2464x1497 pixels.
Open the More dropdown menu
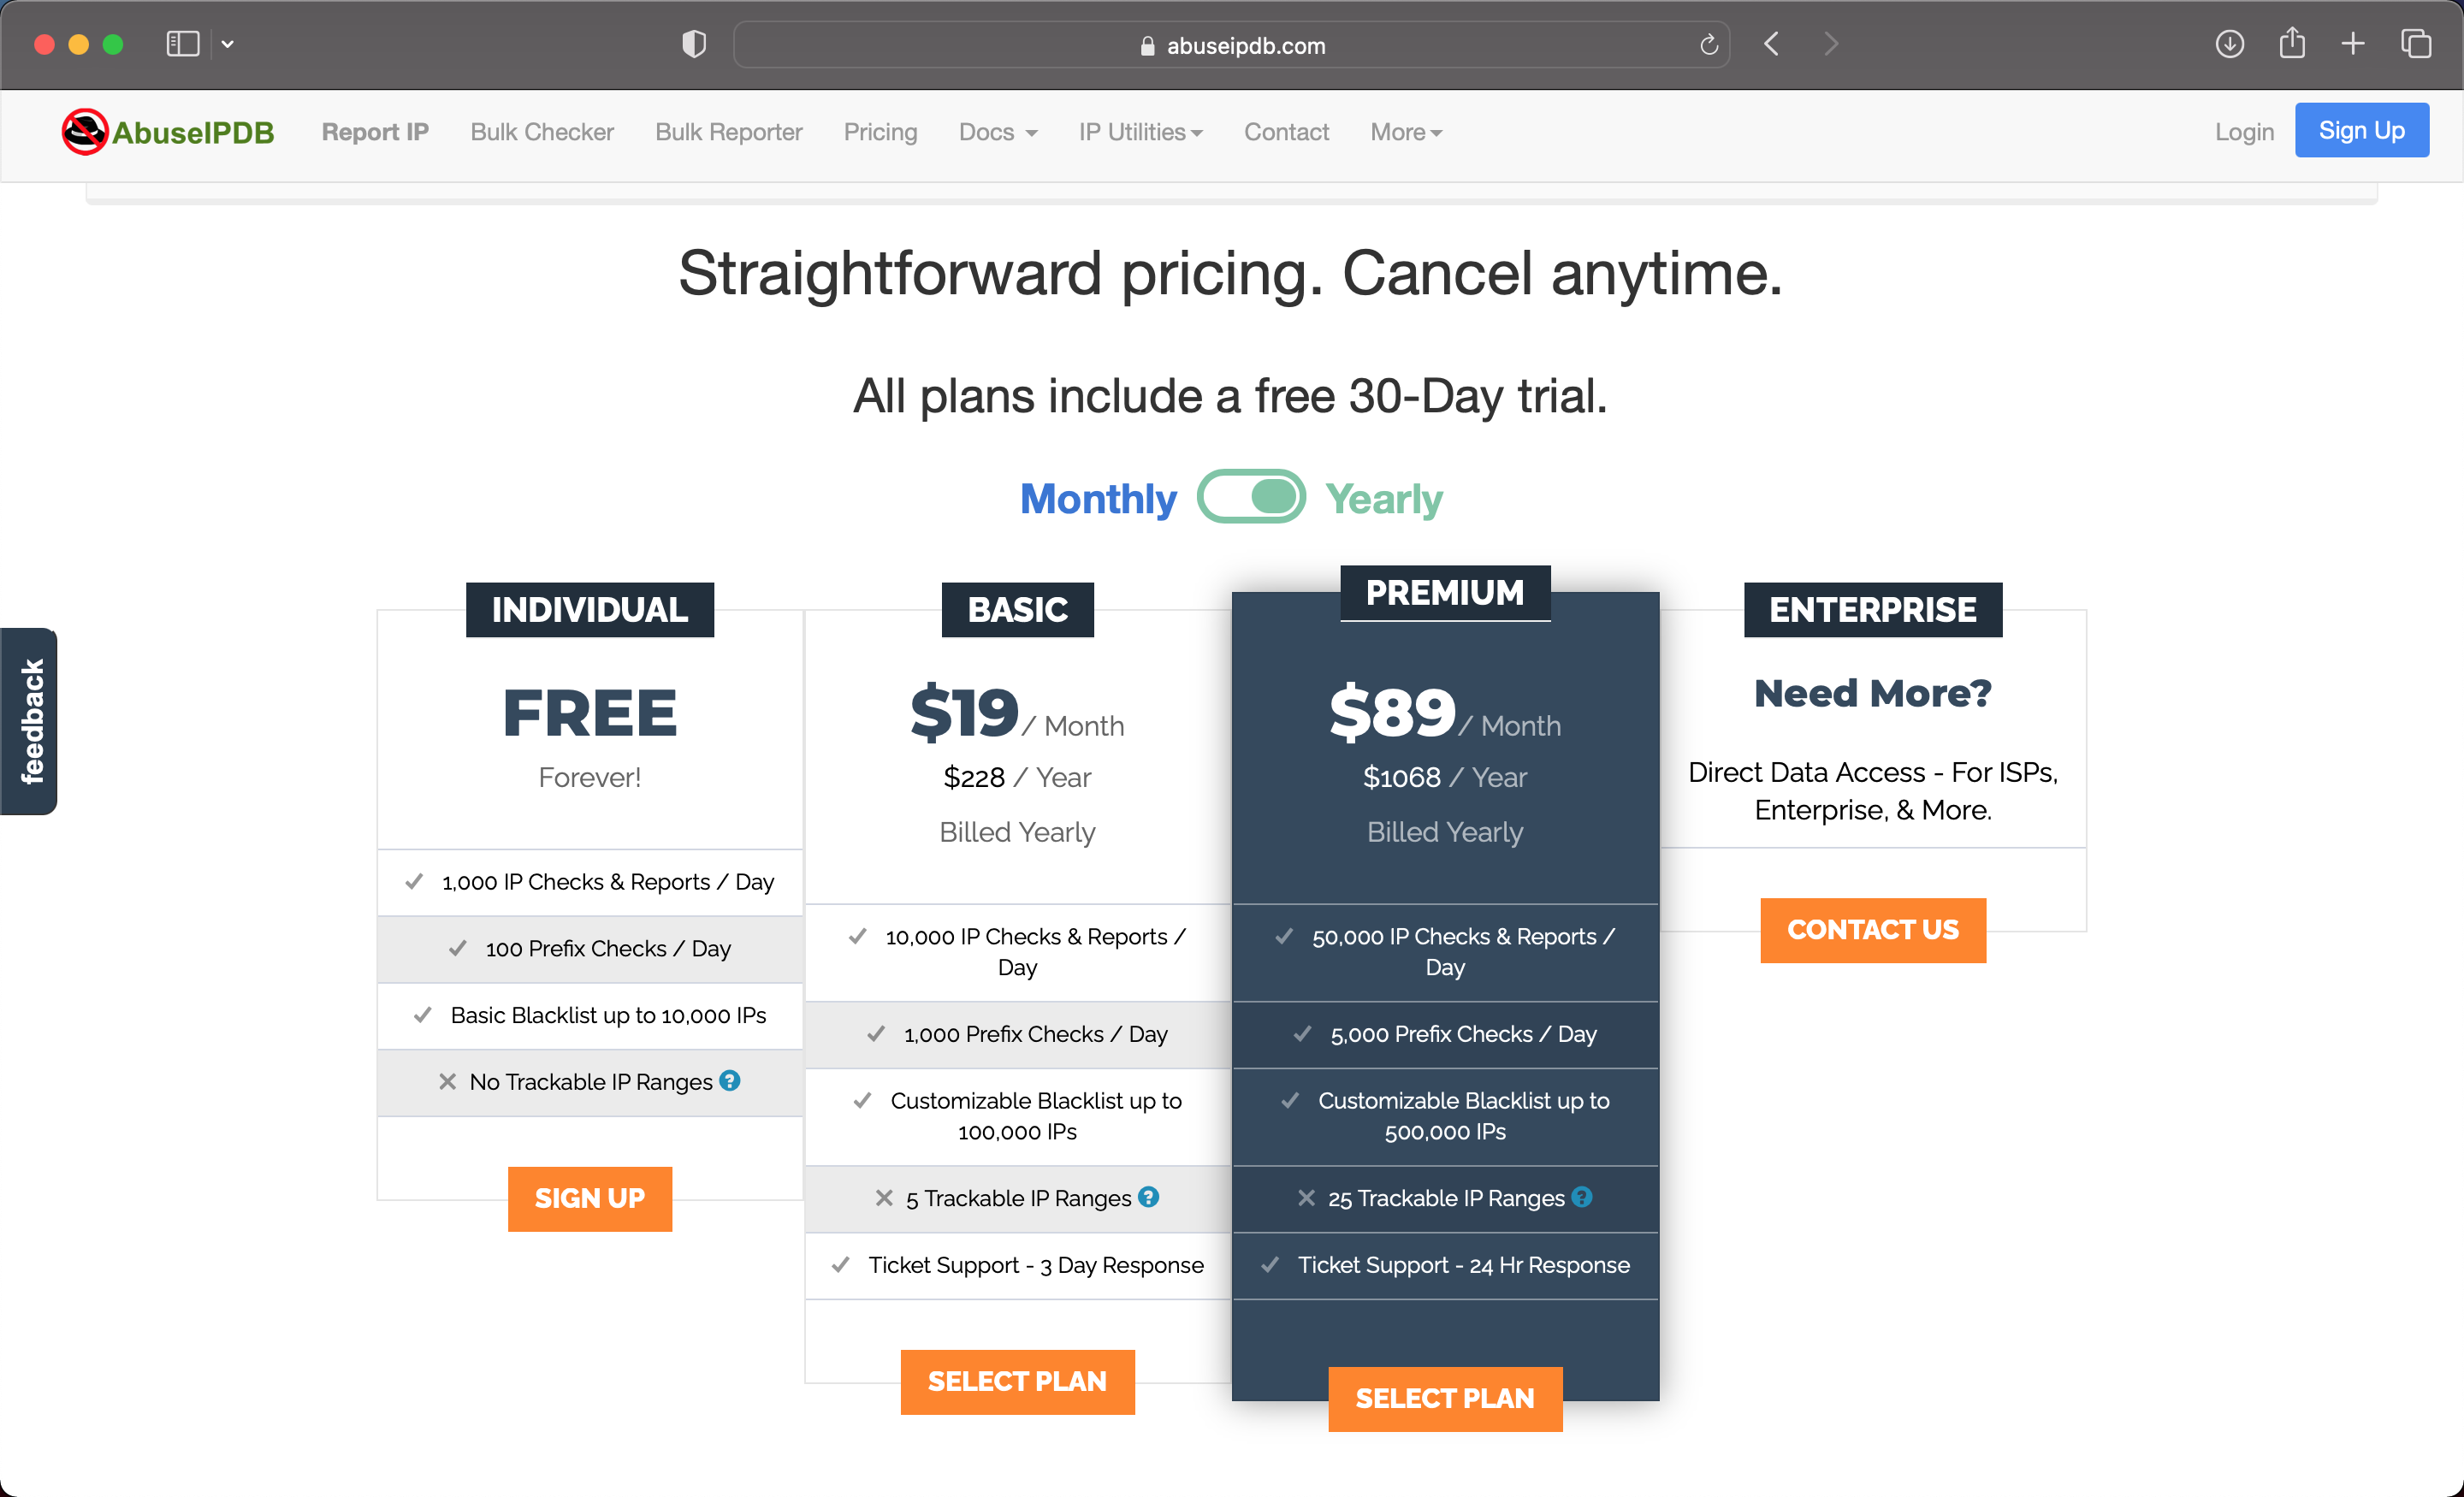click(x=1405, y=132)
